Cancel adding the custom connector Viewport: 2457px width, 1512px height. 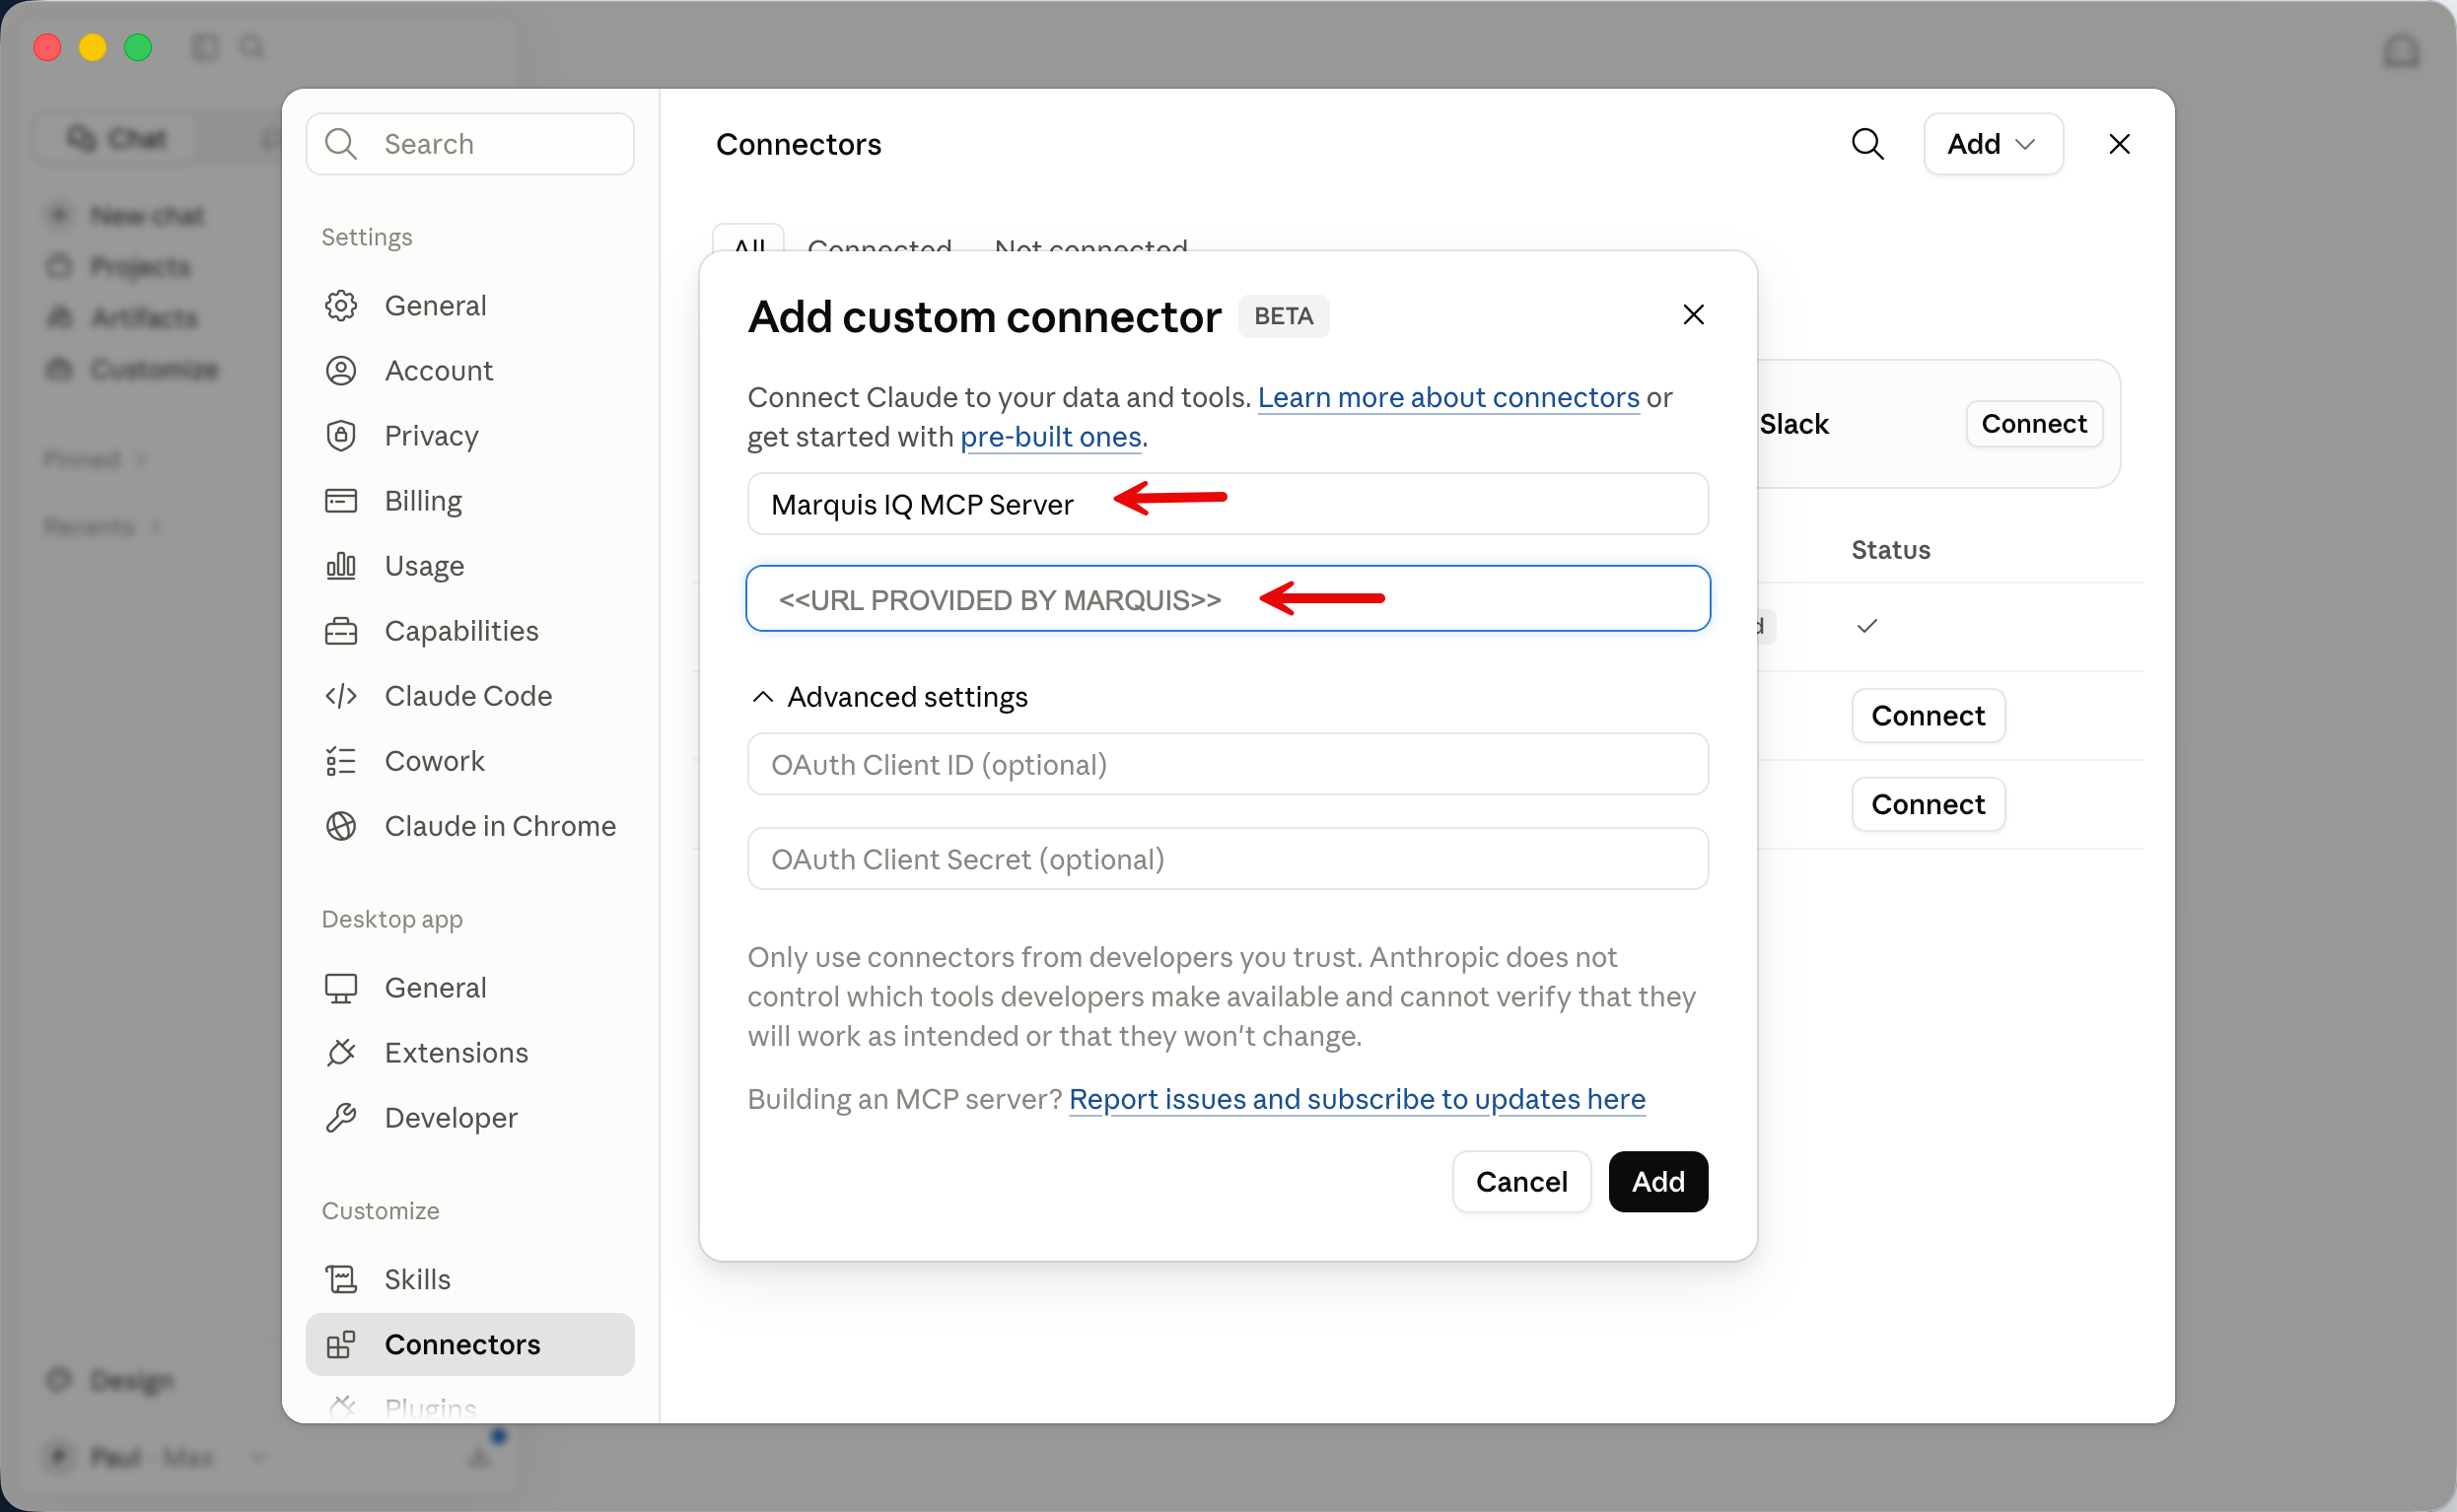point(1521,1183)
